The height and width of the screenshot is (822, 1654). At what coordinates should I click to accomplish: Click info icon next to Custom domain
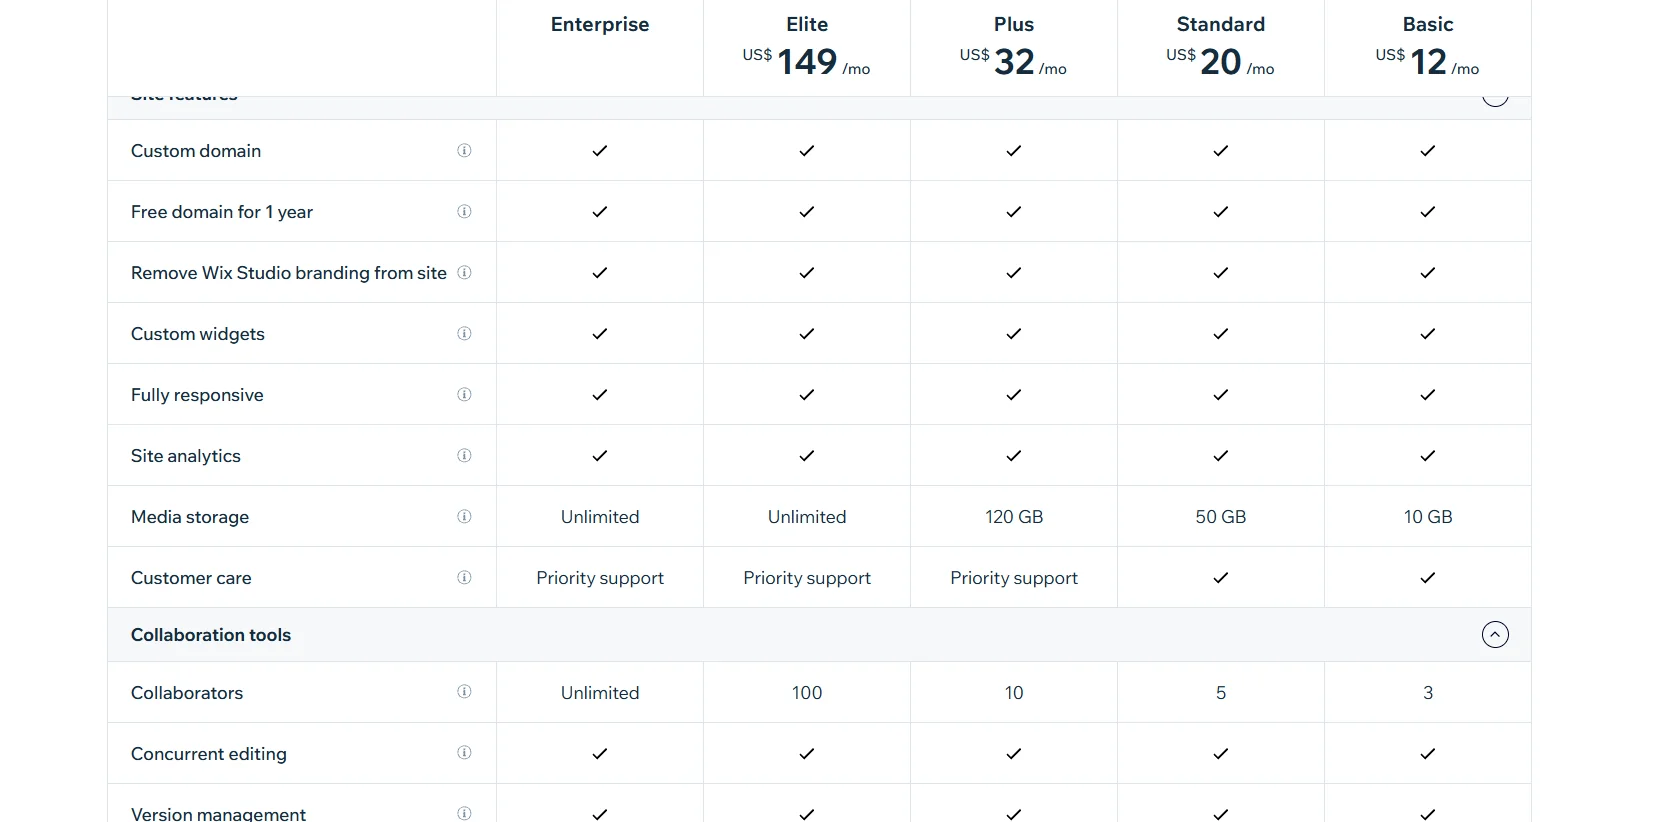[464, 151]
